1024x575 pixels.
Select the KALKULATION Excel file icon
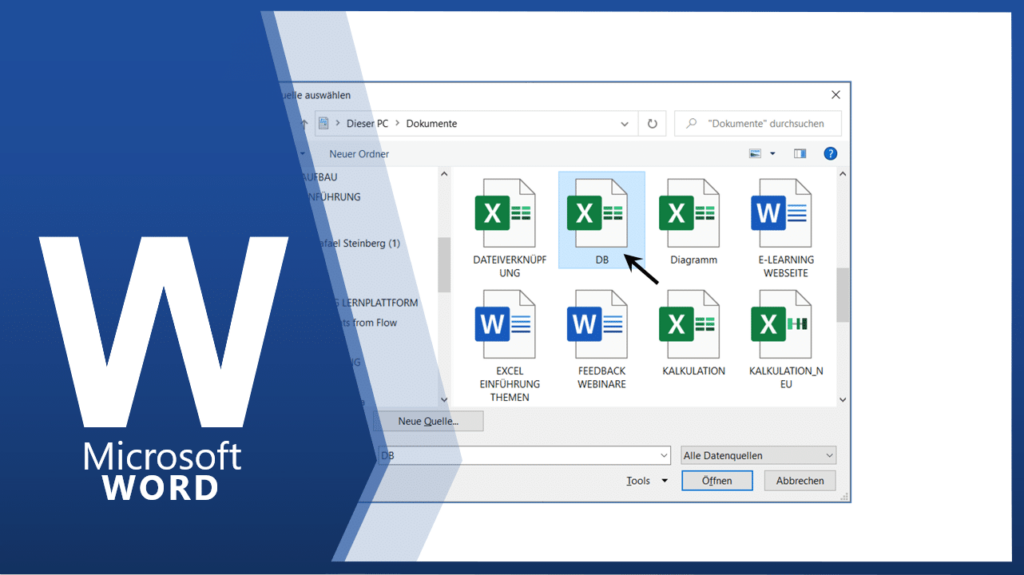click(690, 325)
